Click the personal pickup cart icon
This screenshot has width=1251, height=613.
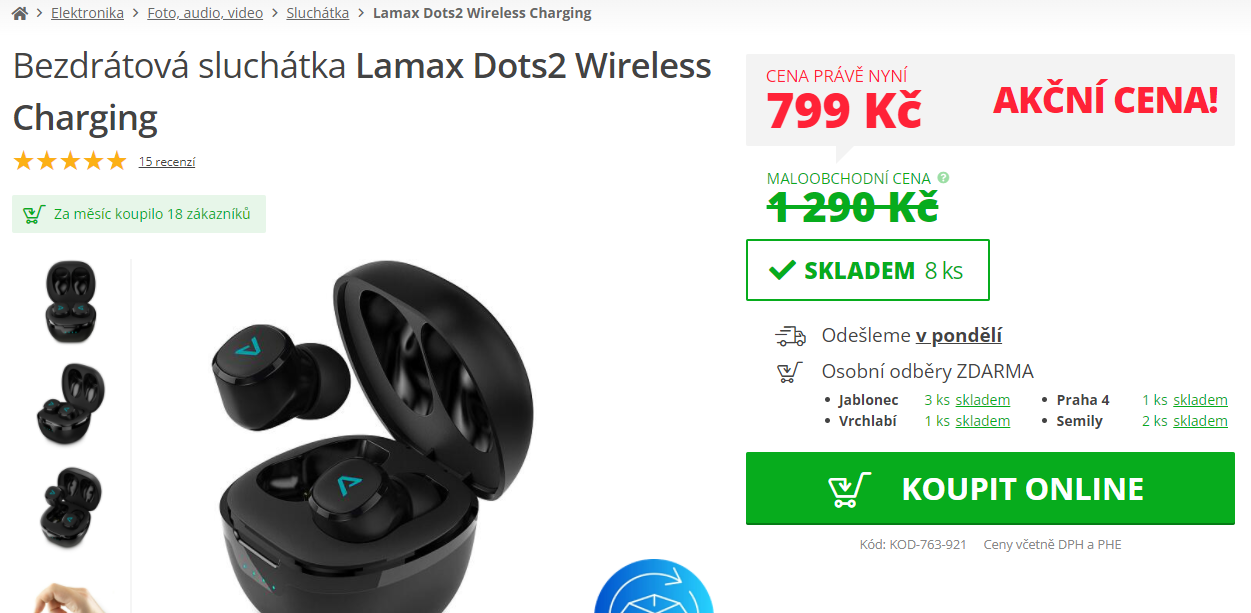click(x=790, y=372)
